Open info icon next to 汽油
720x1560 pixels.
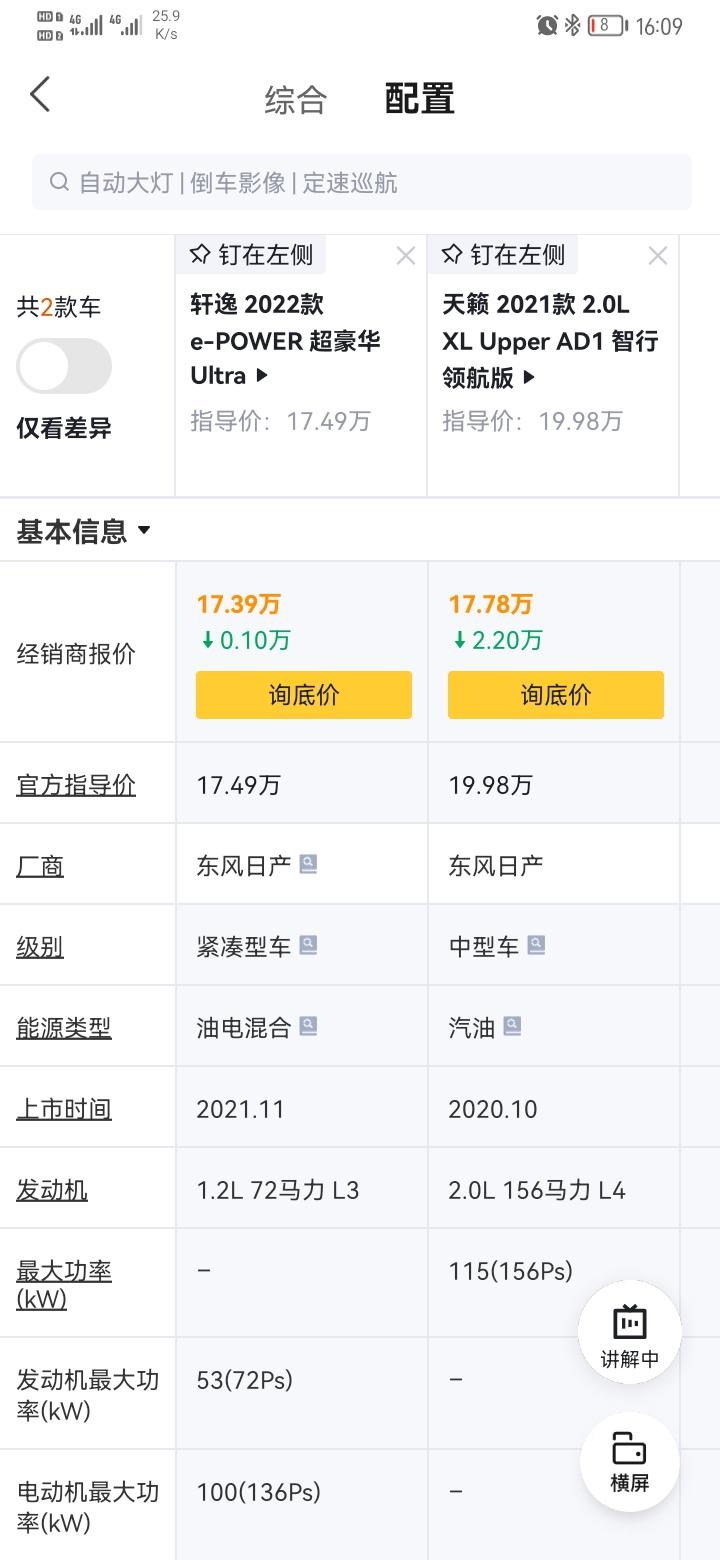click(512, 1026)
